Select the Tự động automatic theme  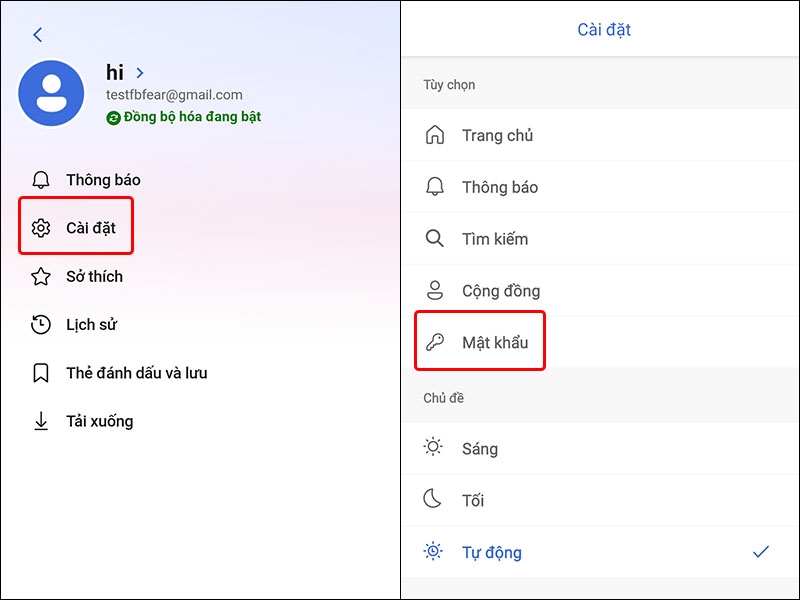click(x=601, y=553)
